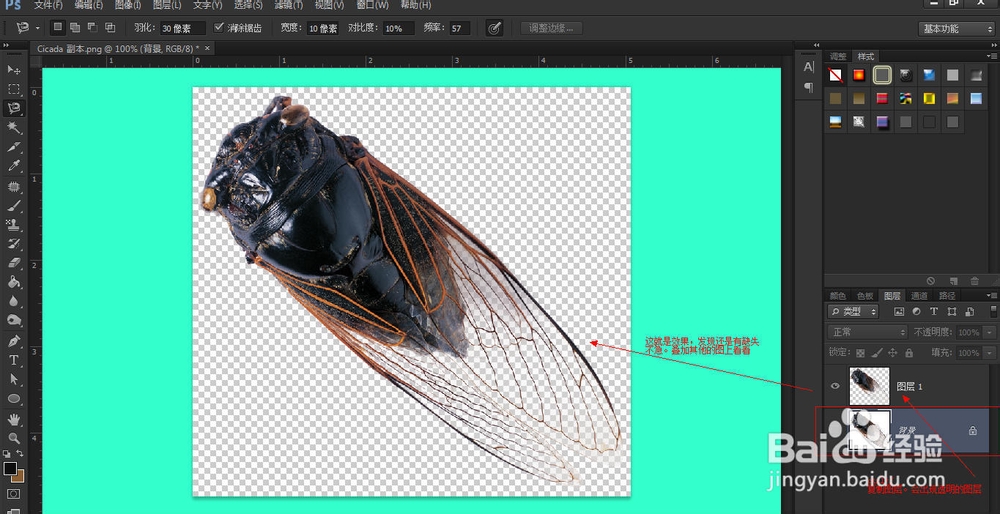
Task: Select the Blur (water drop) tool
Action: pos(13,302)
